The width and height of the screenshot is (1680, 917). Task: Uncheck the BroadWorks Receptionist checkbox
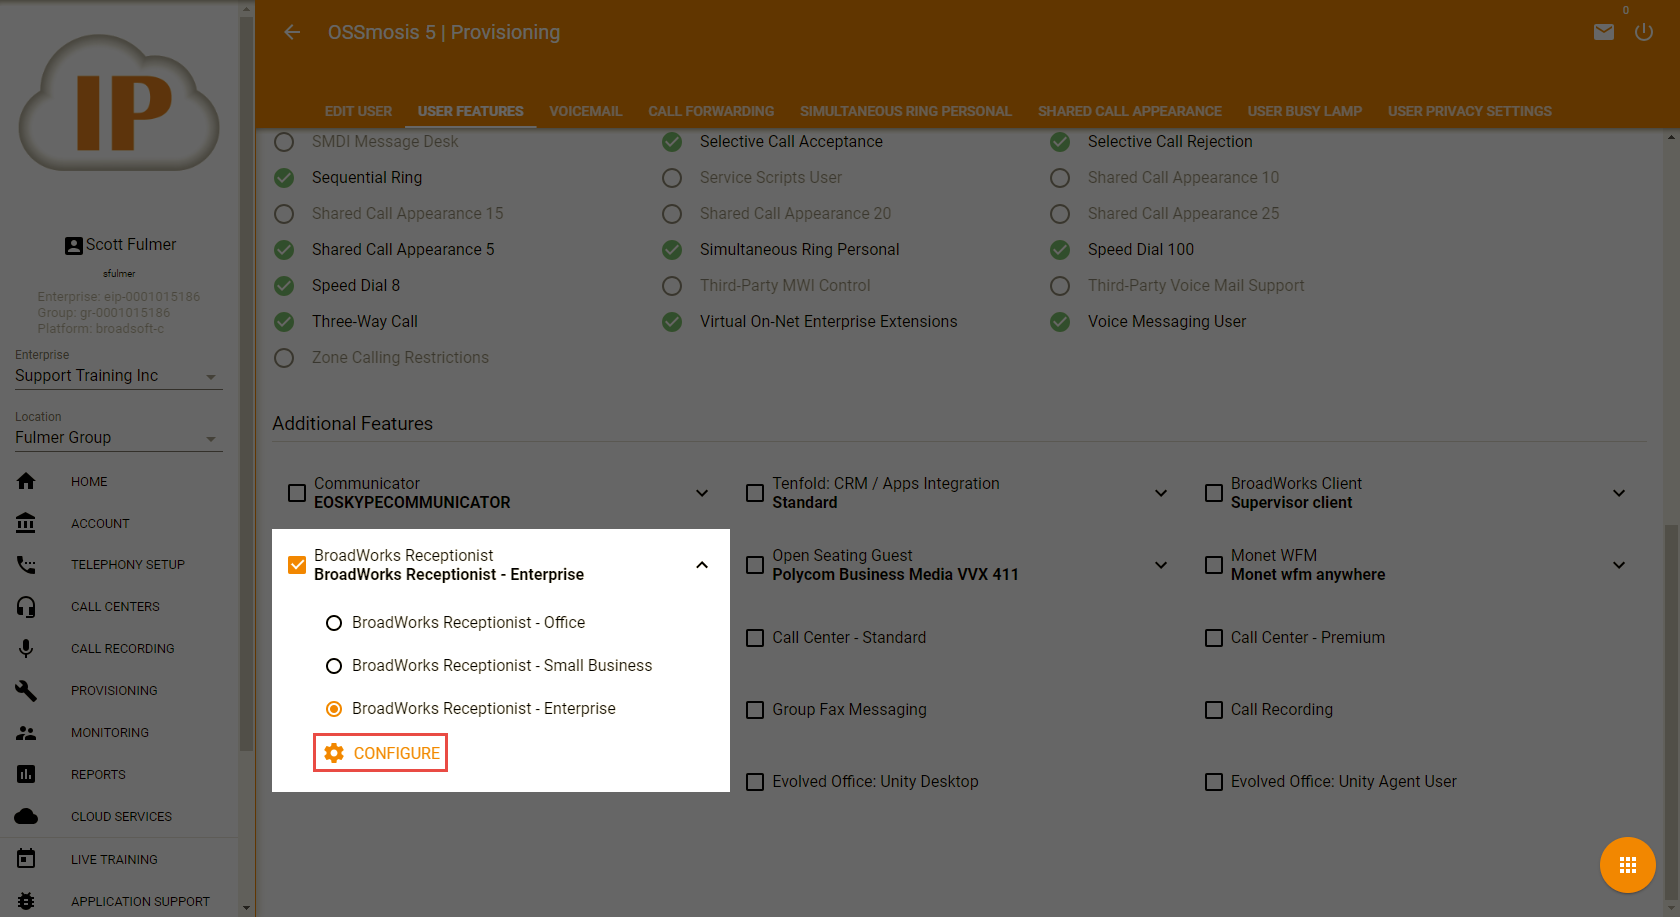tap(297, 565)
